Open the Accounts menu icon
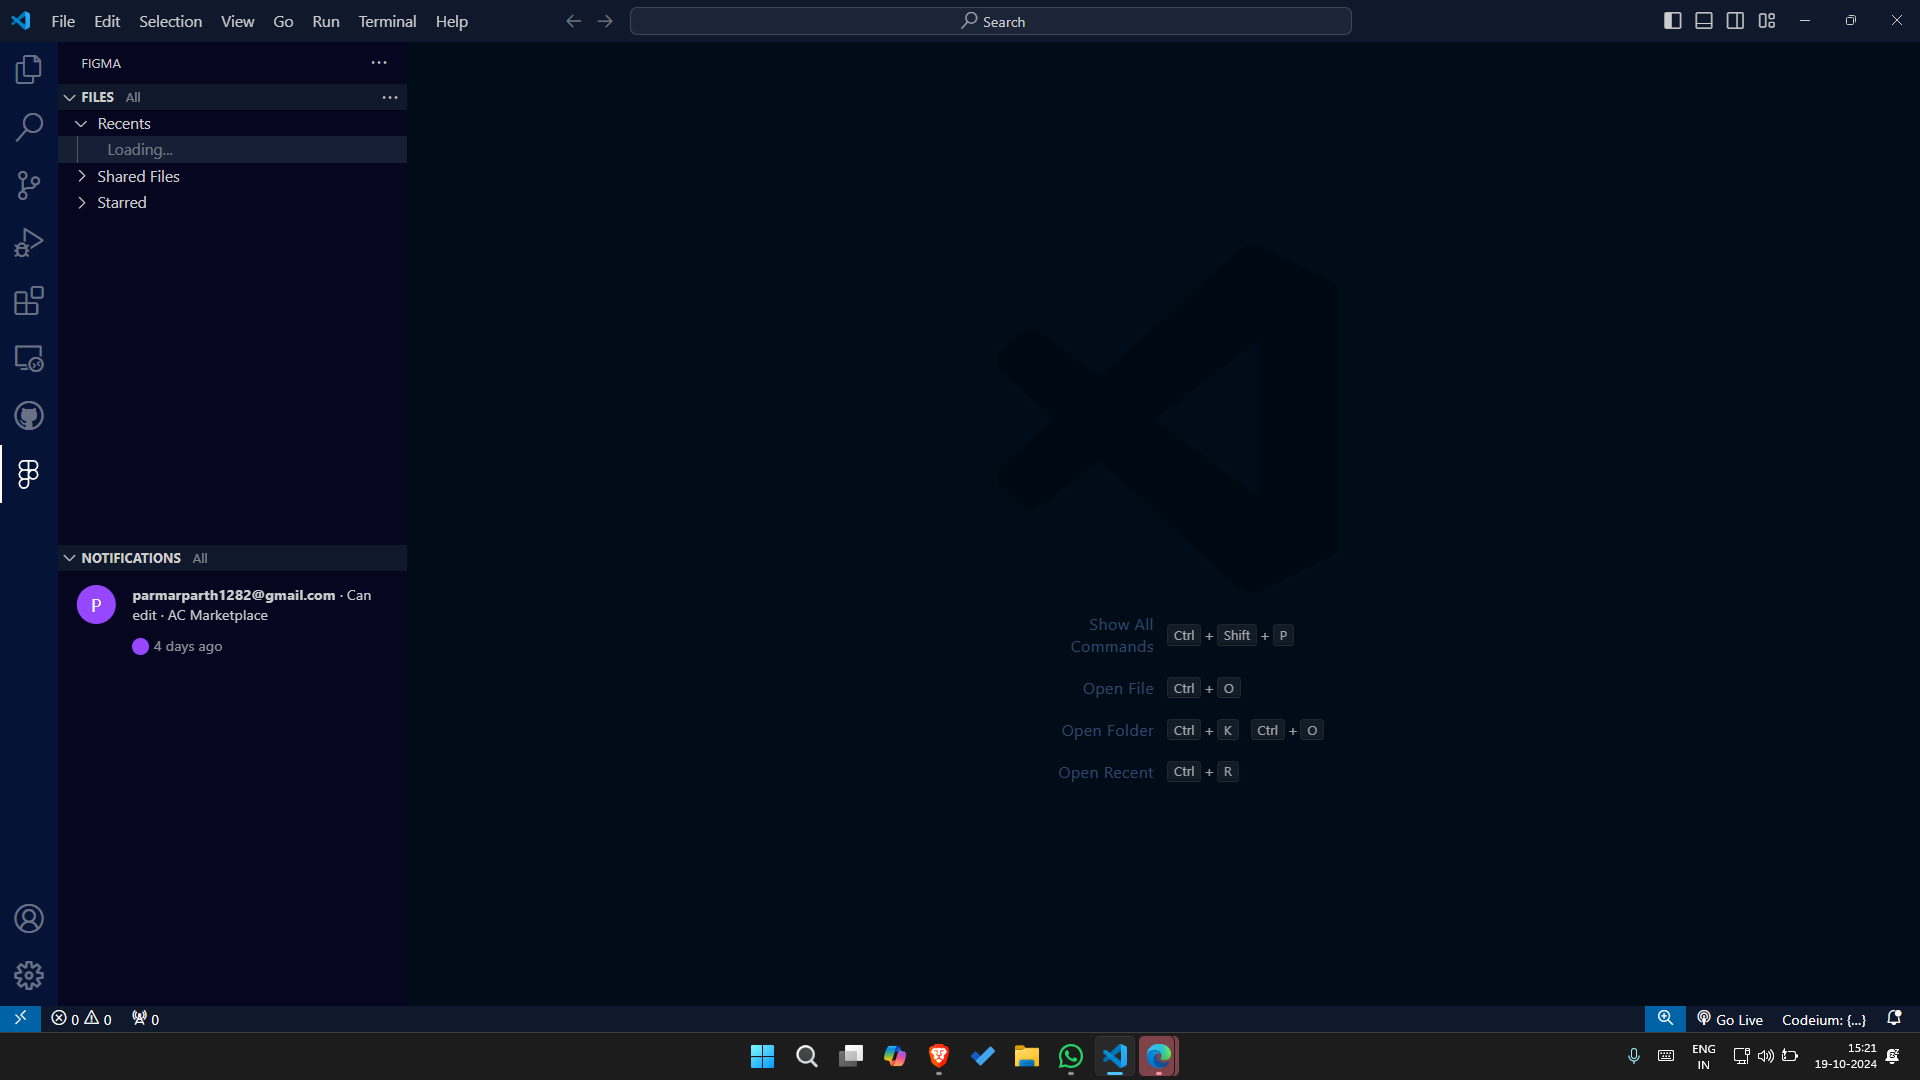This screenshot has height=1080, width=1920. click(x=29, y=918)
